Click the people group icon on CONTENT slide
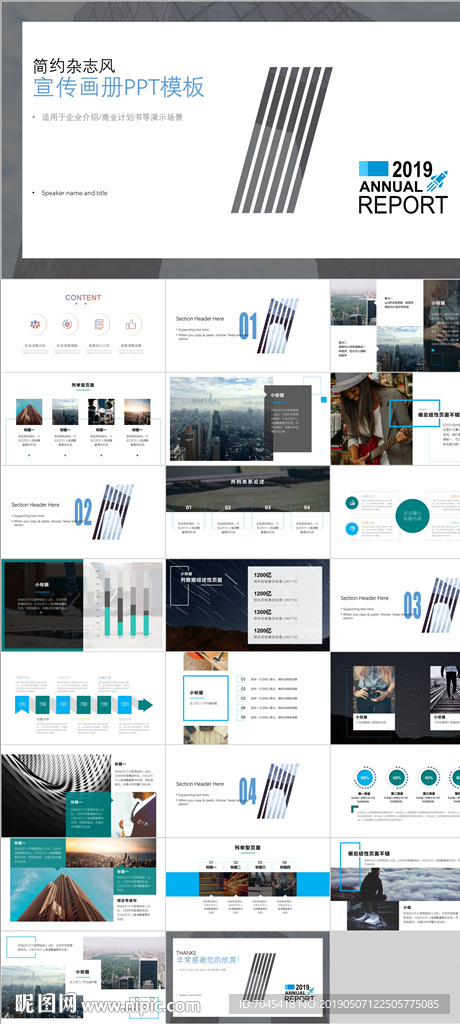460x1024 pixels. point(35,324)
